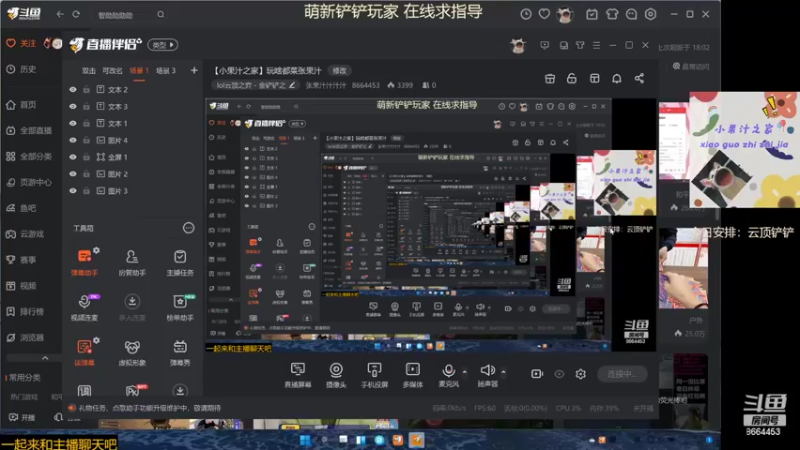This screenshot has height=450, width=800.
Task: Open Douyu search magnifier icon
Action: click(161, 14)
